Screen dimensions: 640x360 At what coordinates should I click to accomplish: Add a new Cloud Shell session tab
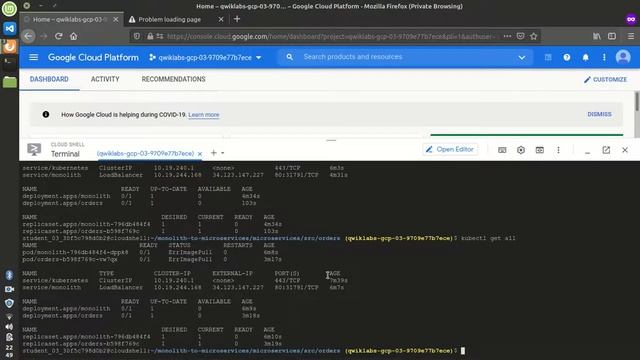213,153
